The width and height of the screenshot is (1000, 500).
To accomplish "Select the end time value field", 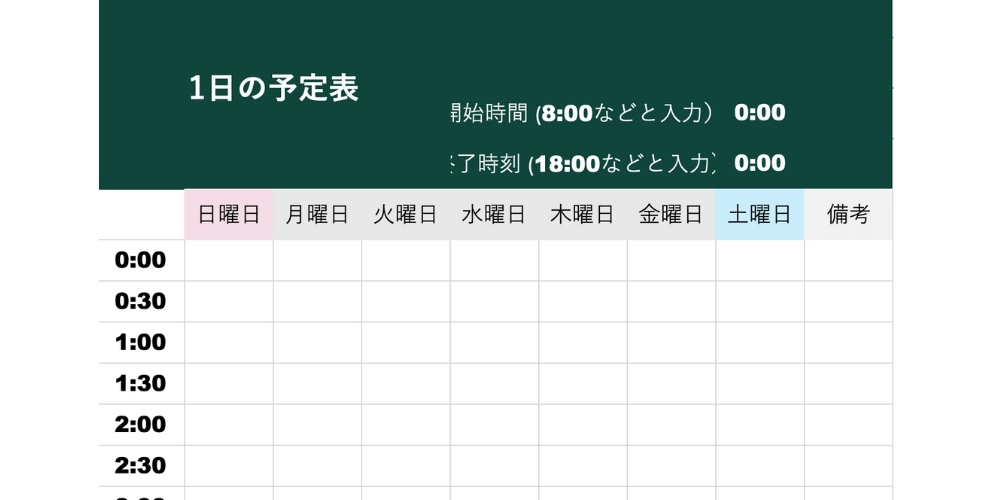I will (x=759, y=163).
